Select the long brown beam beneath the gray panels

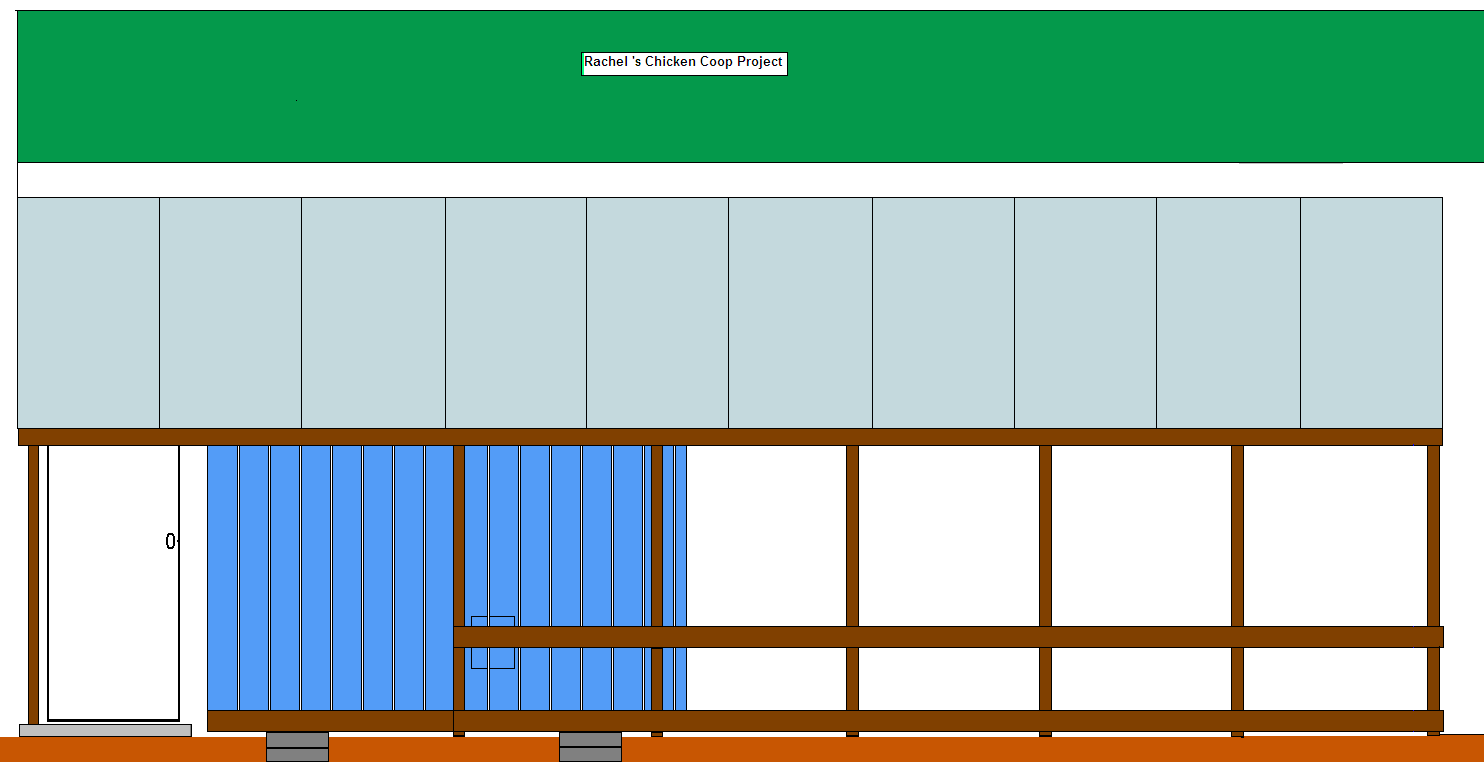730,437
